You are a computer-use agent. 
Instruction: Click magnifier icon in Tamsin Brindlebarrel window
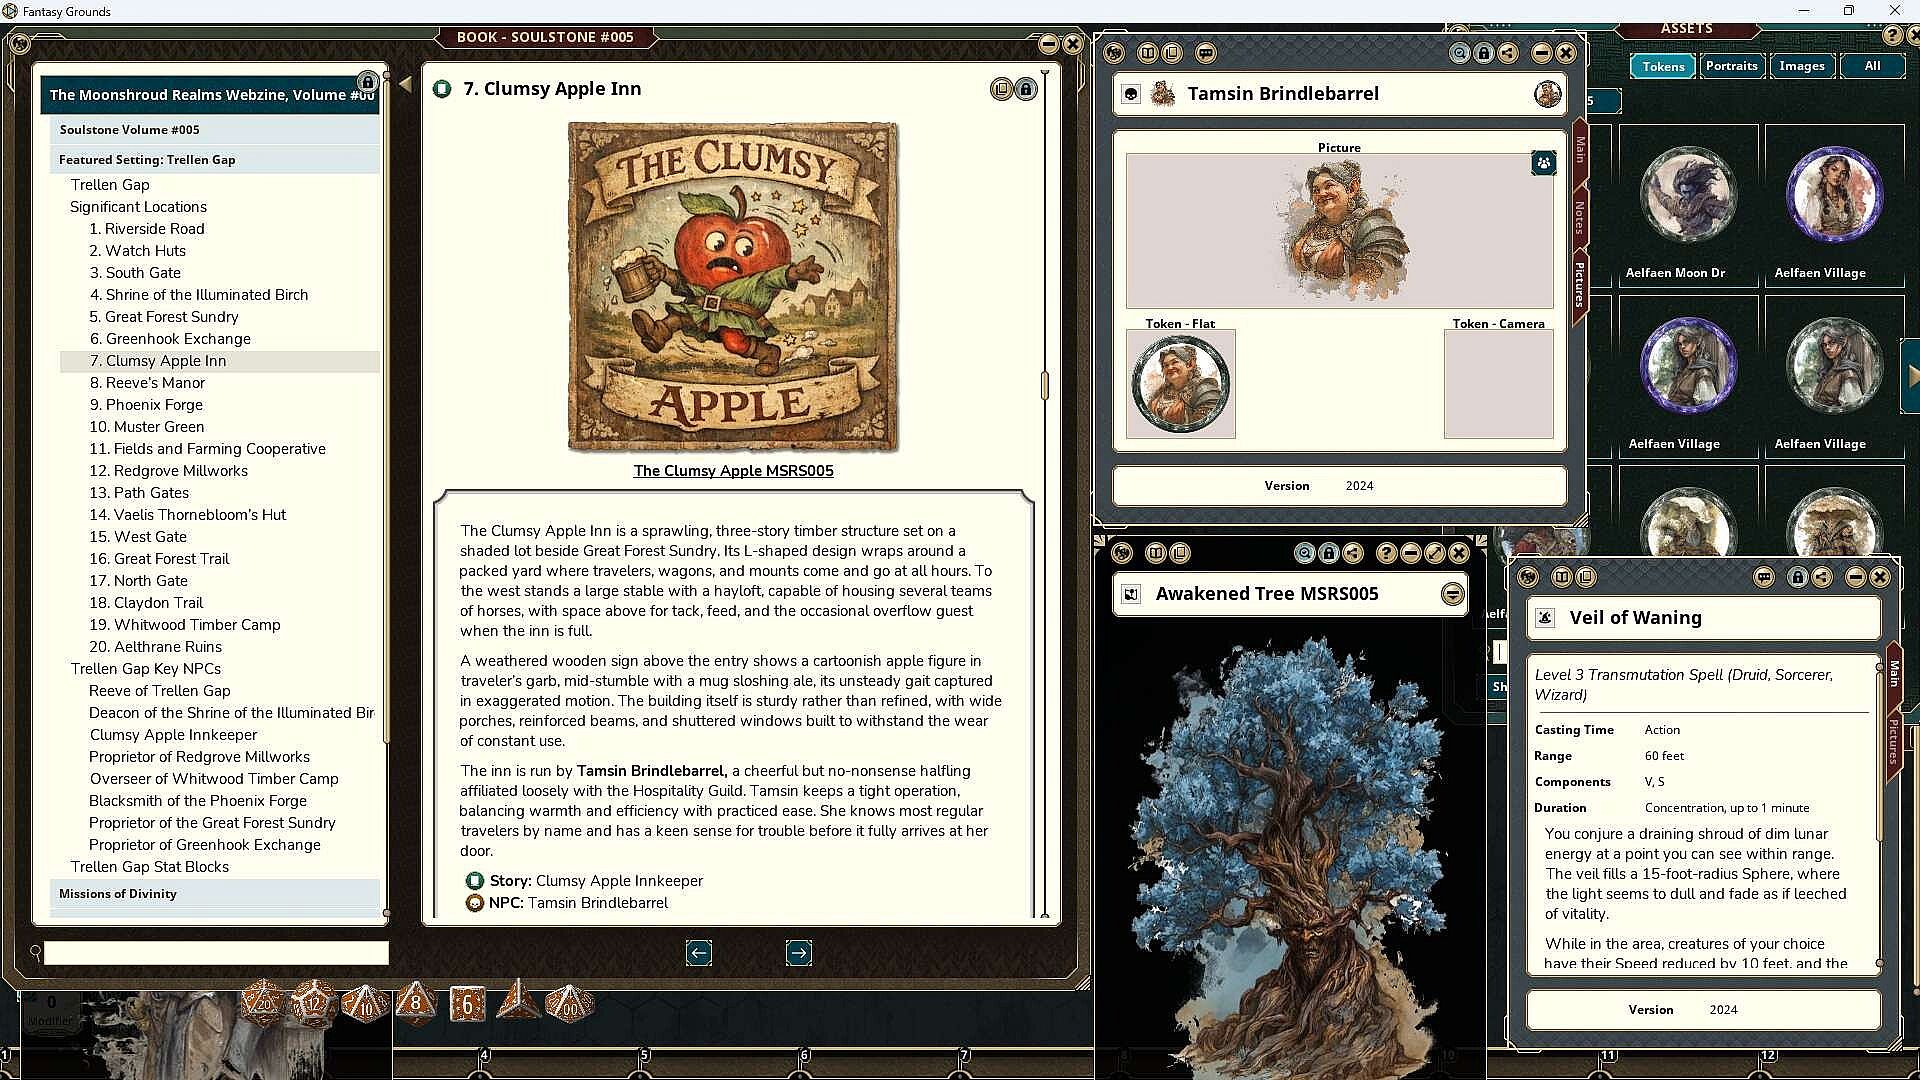pyautogui.click(x=1460, y=53)
